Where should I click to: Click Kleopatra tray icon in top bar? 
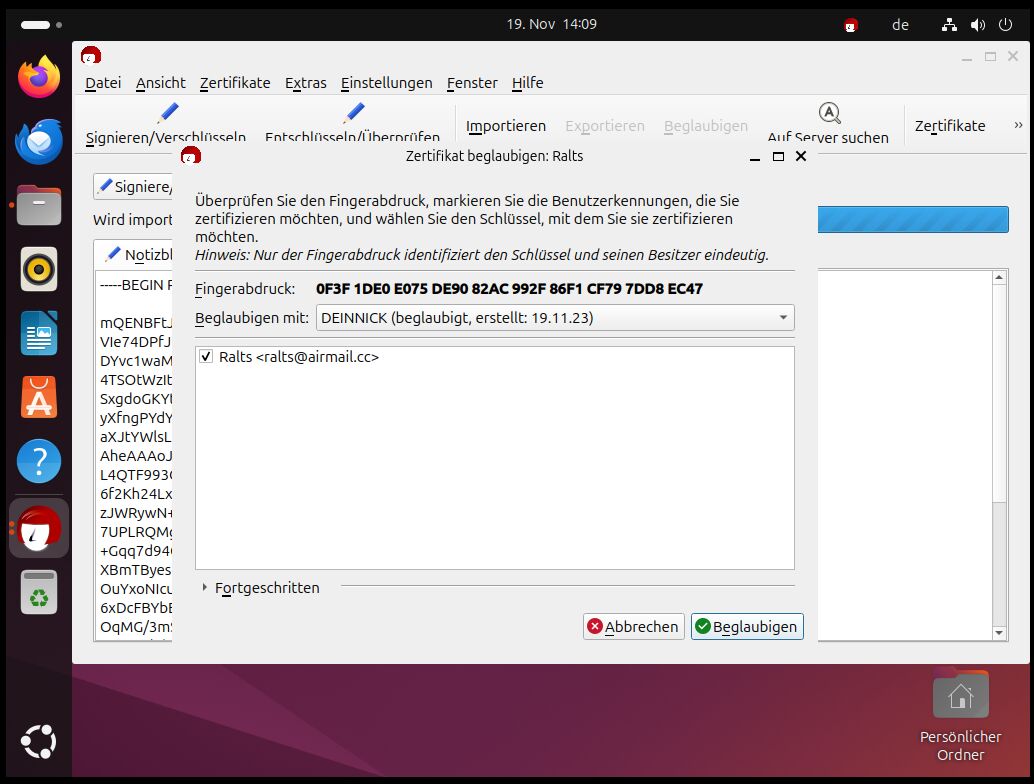tap(851, 25)
